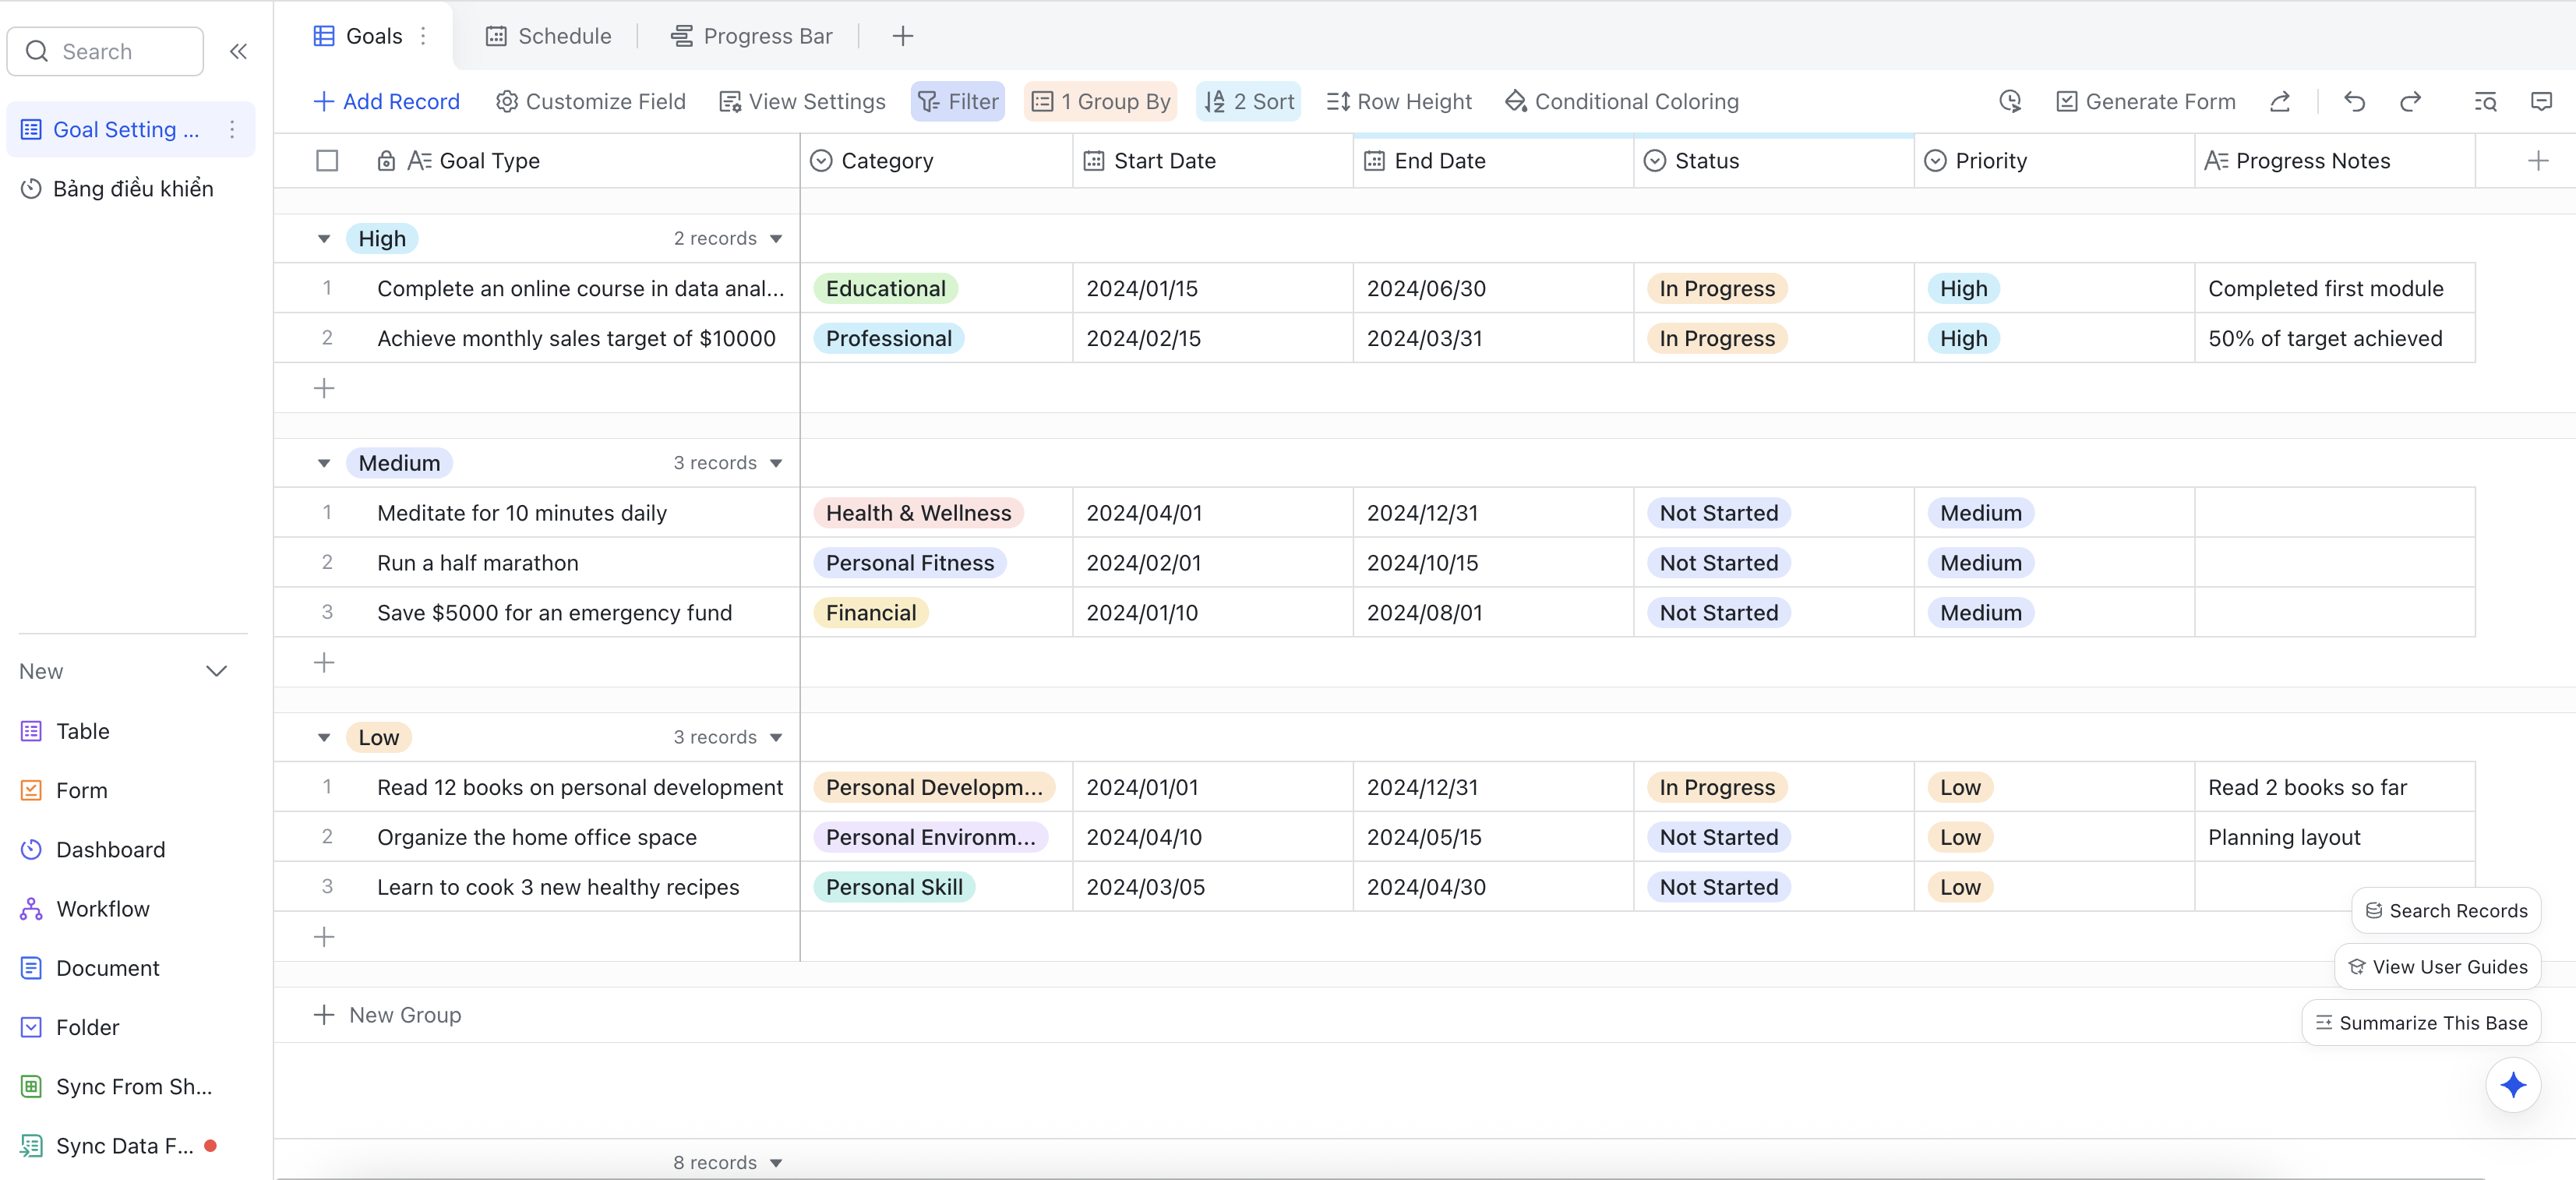Viewport: 2576px width, 1180px height.
Task: Select the 2024/06/30 end date cell
Action: point(1493,288)
